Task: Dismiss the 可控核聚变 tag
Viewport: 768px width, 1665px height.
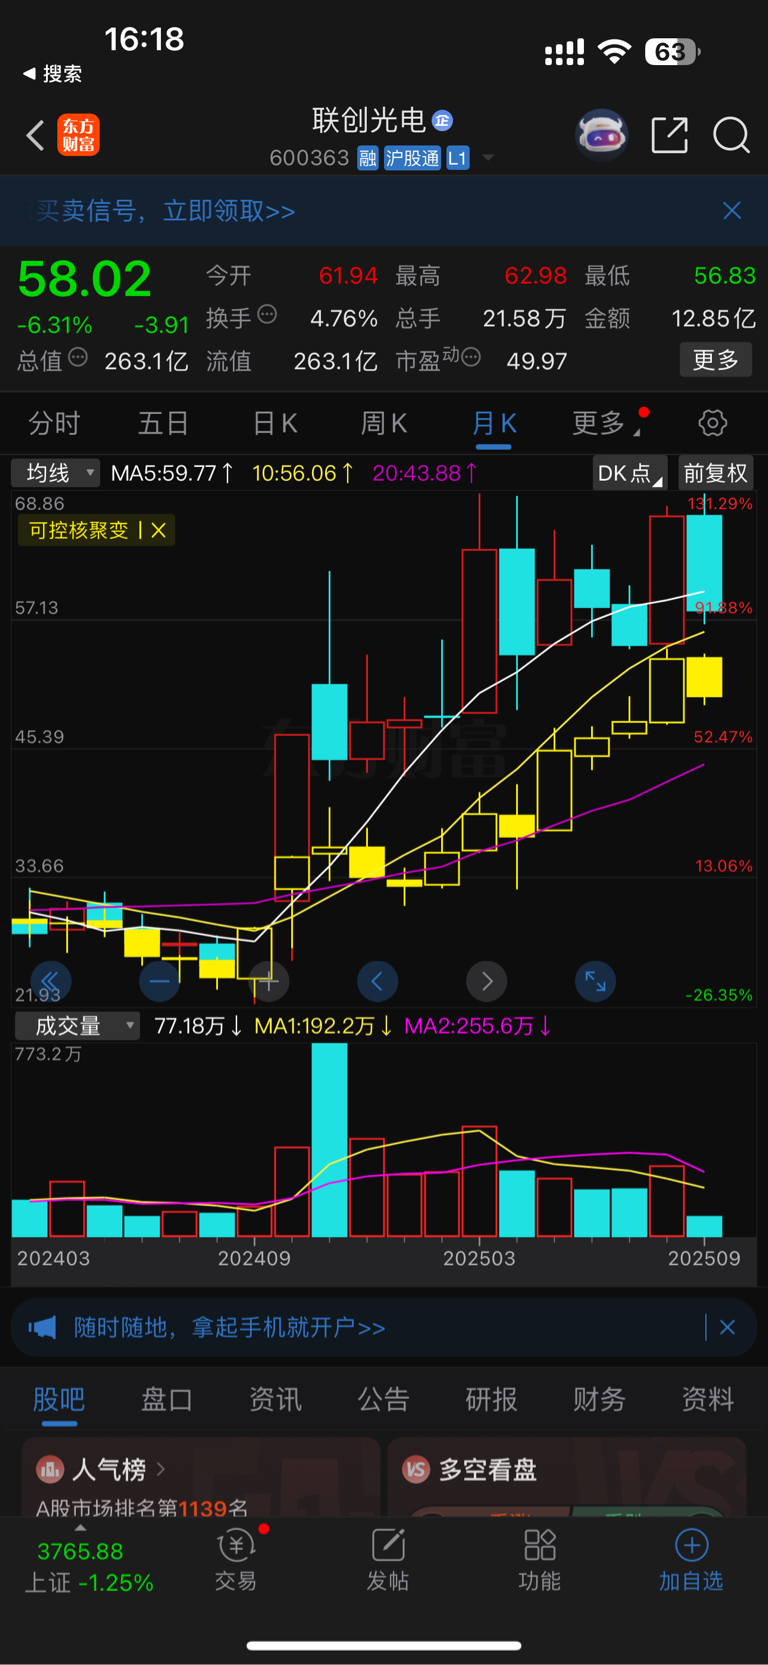Action: pyautogui.click(x=158, y=530)
